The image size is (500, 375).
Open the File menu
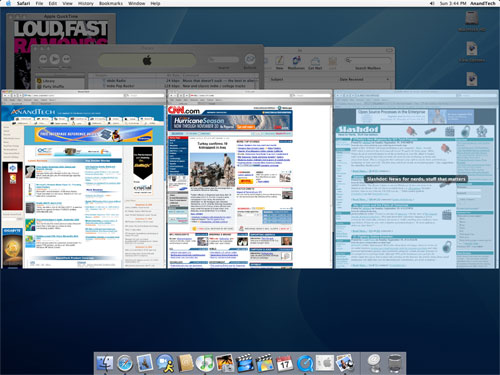39,3
